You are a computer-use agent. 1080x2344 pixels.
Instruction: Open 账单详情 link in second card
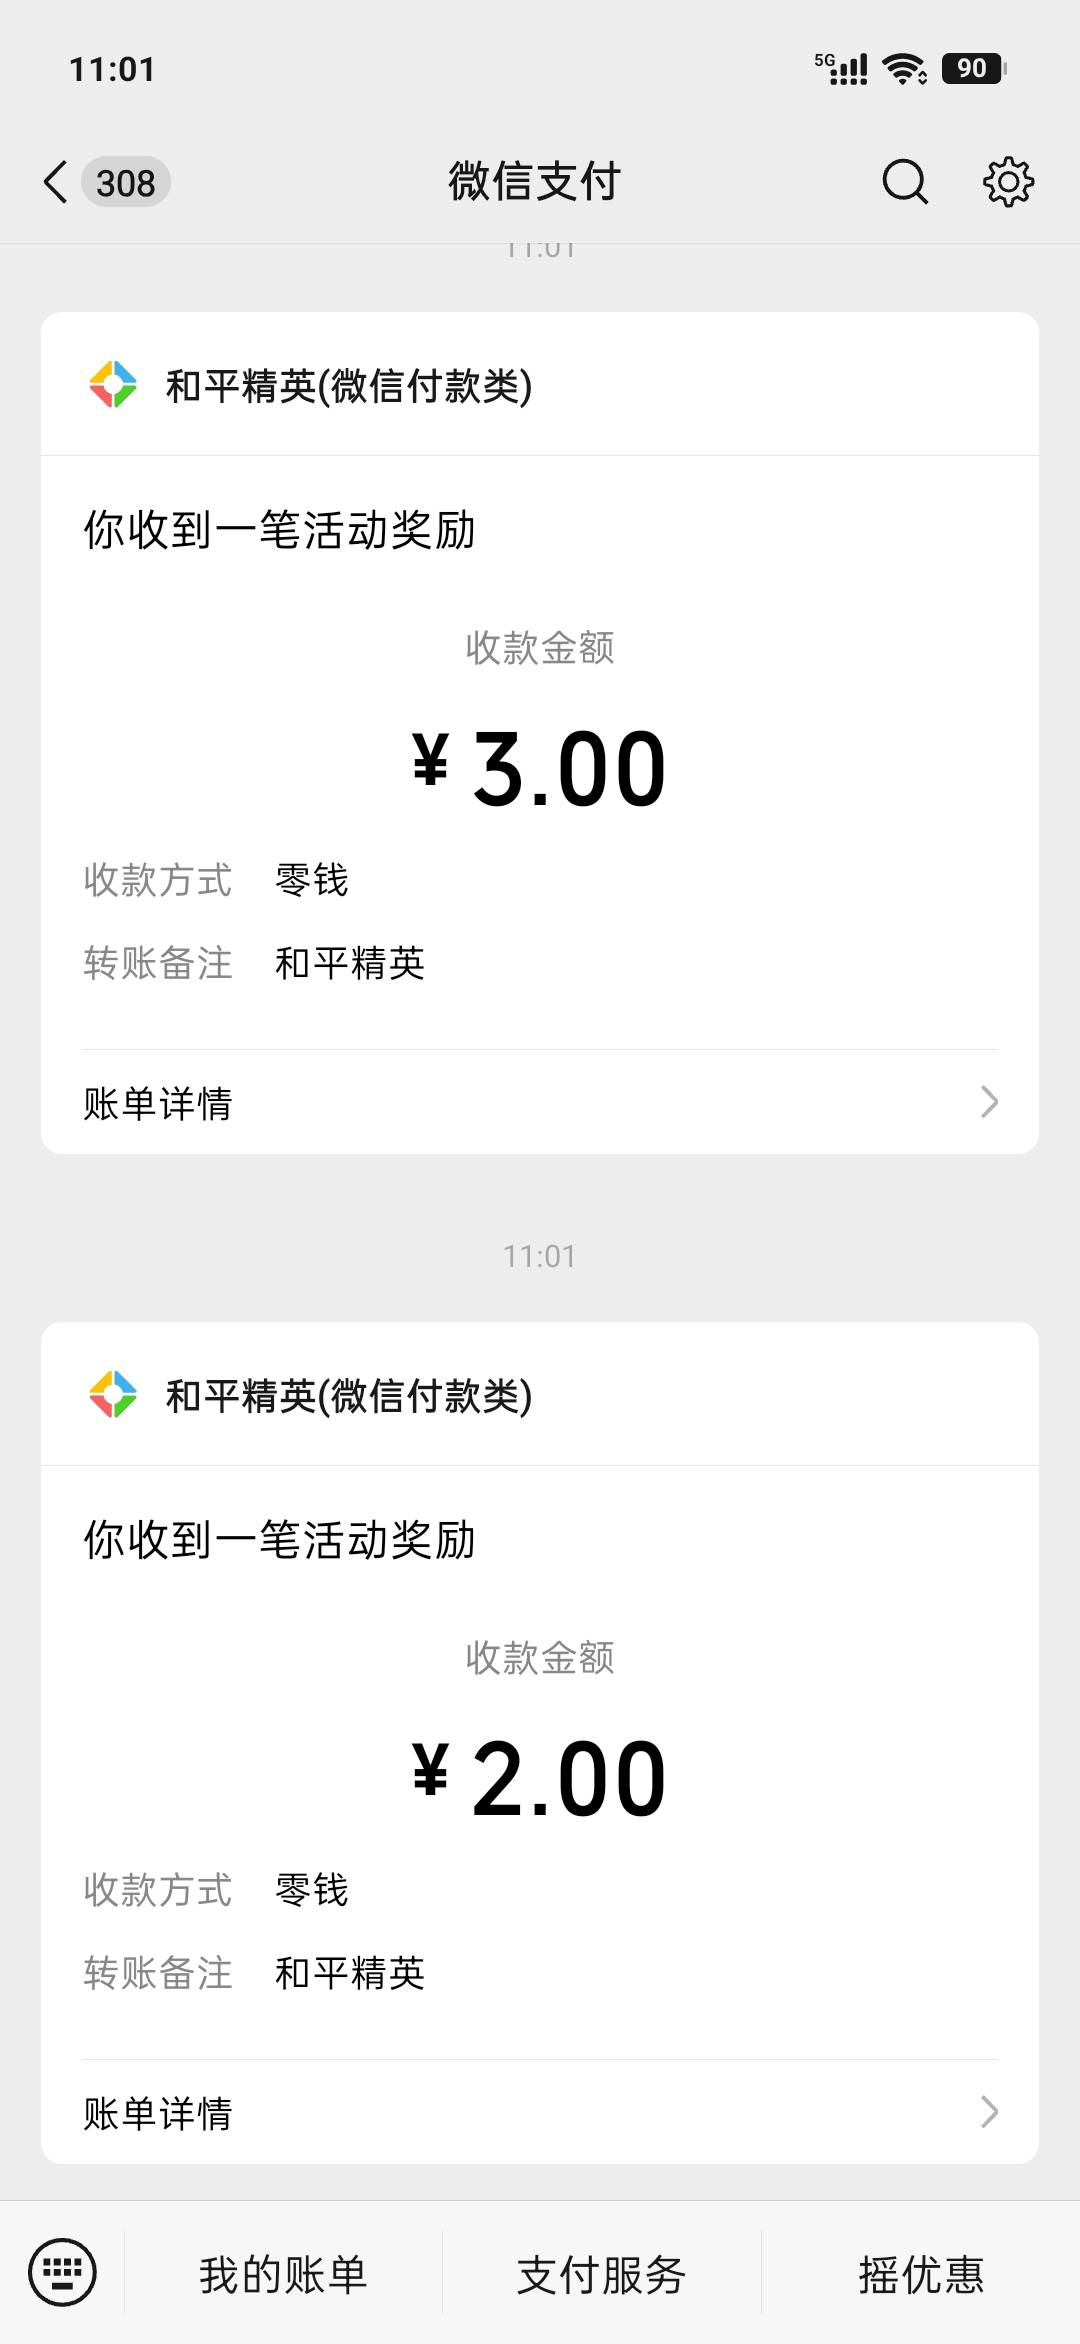pos(540,2113)
